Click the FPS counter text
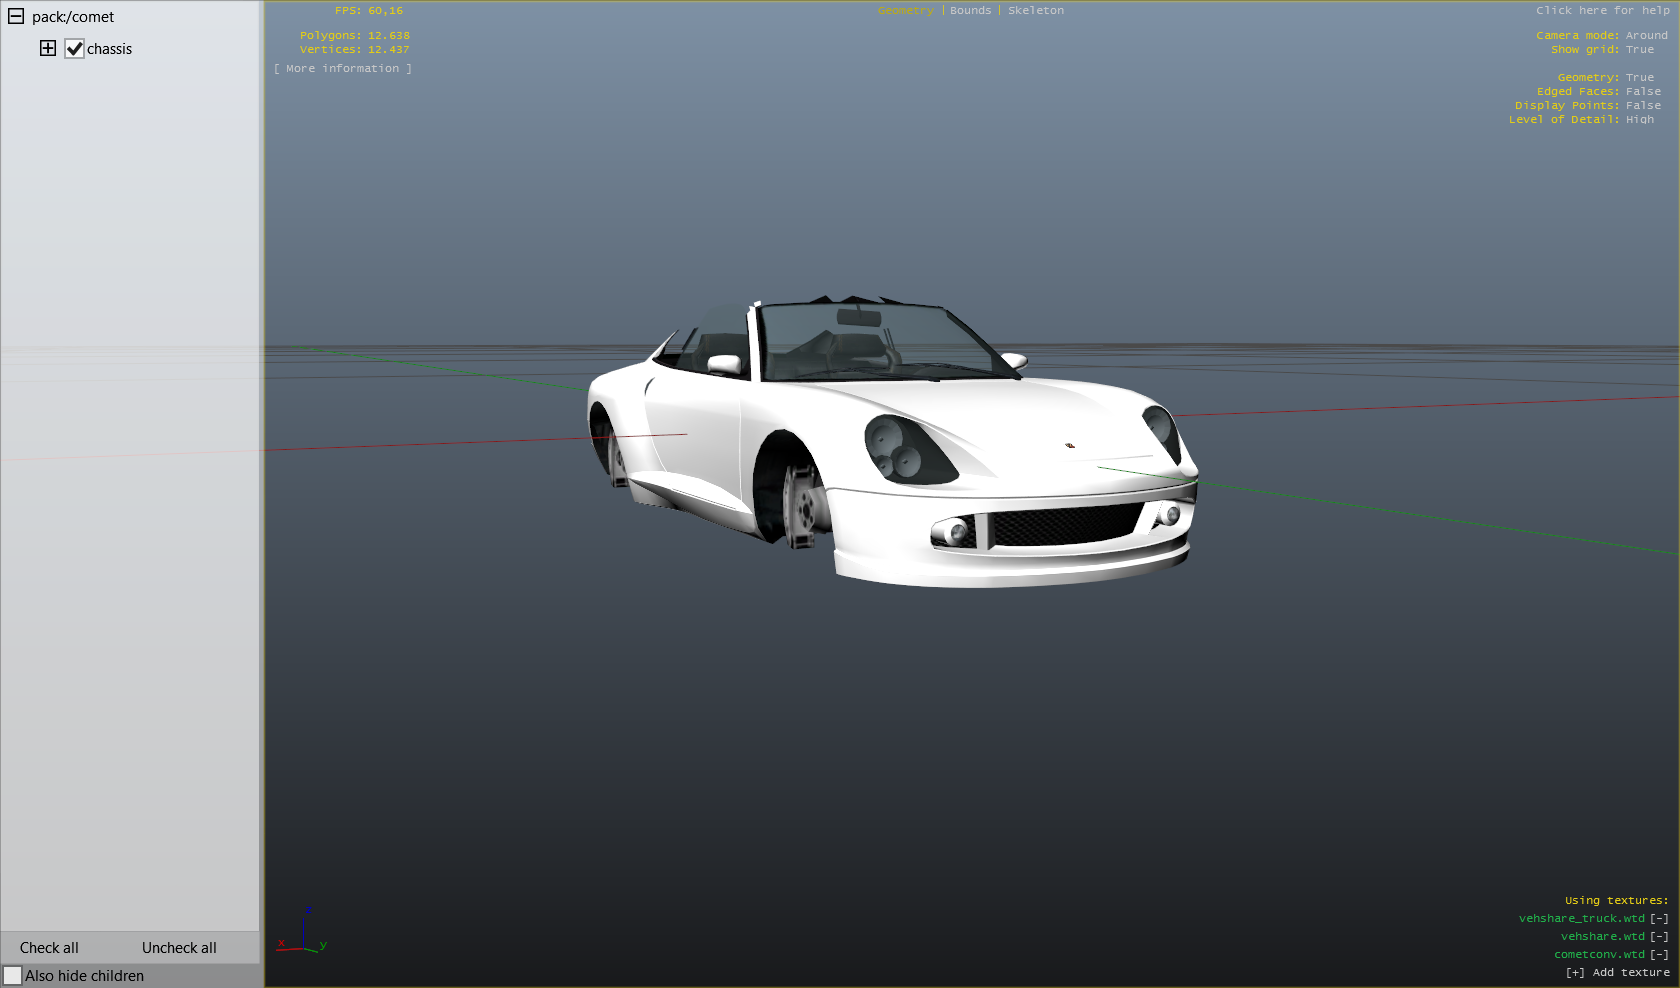 [x=369, y=11]
